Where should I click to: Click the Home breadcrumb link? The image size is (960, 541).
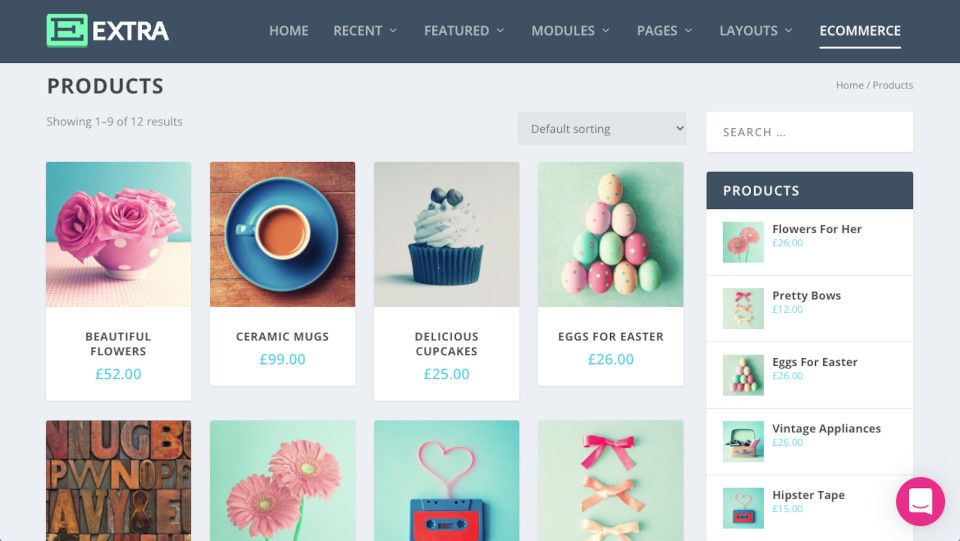tap(850, 85)
